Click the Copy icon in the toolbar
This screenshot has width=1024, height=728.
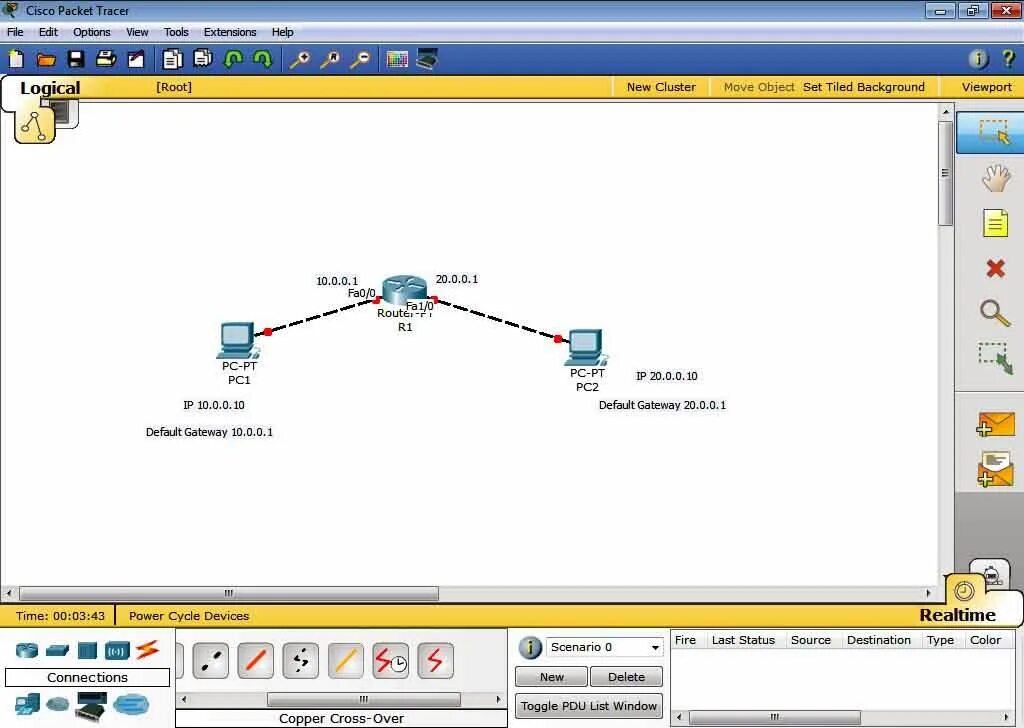[172, 59]
